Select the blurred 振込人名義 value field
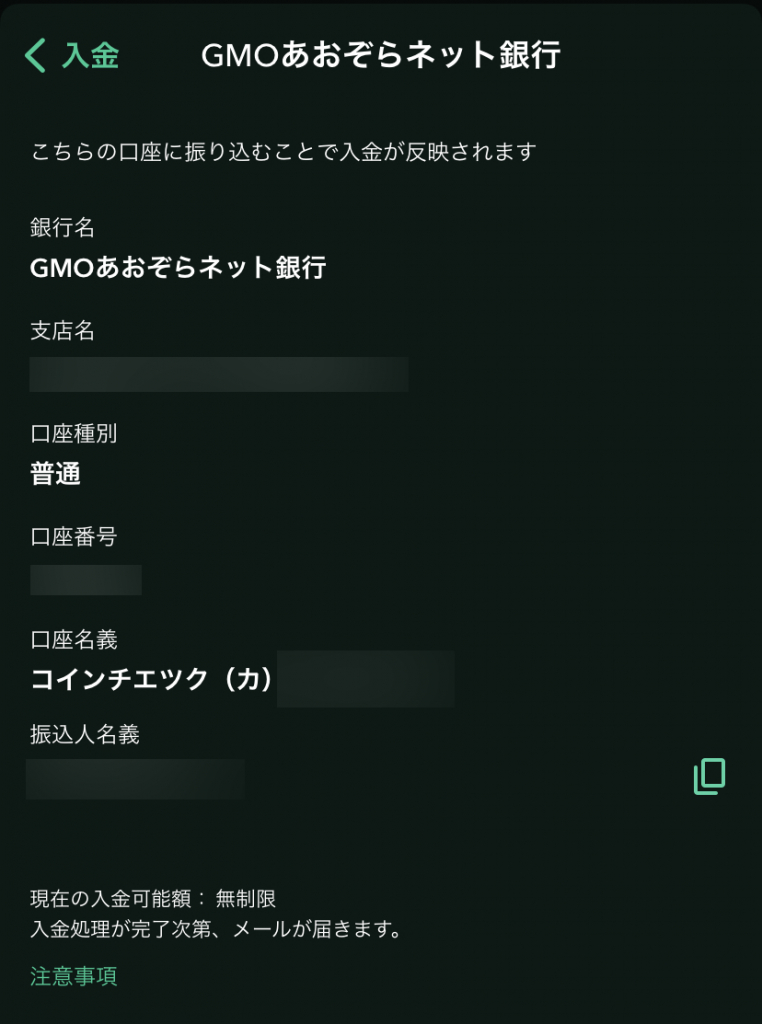Viewport: 762px width, 1024px height. [x=135, y=779]
